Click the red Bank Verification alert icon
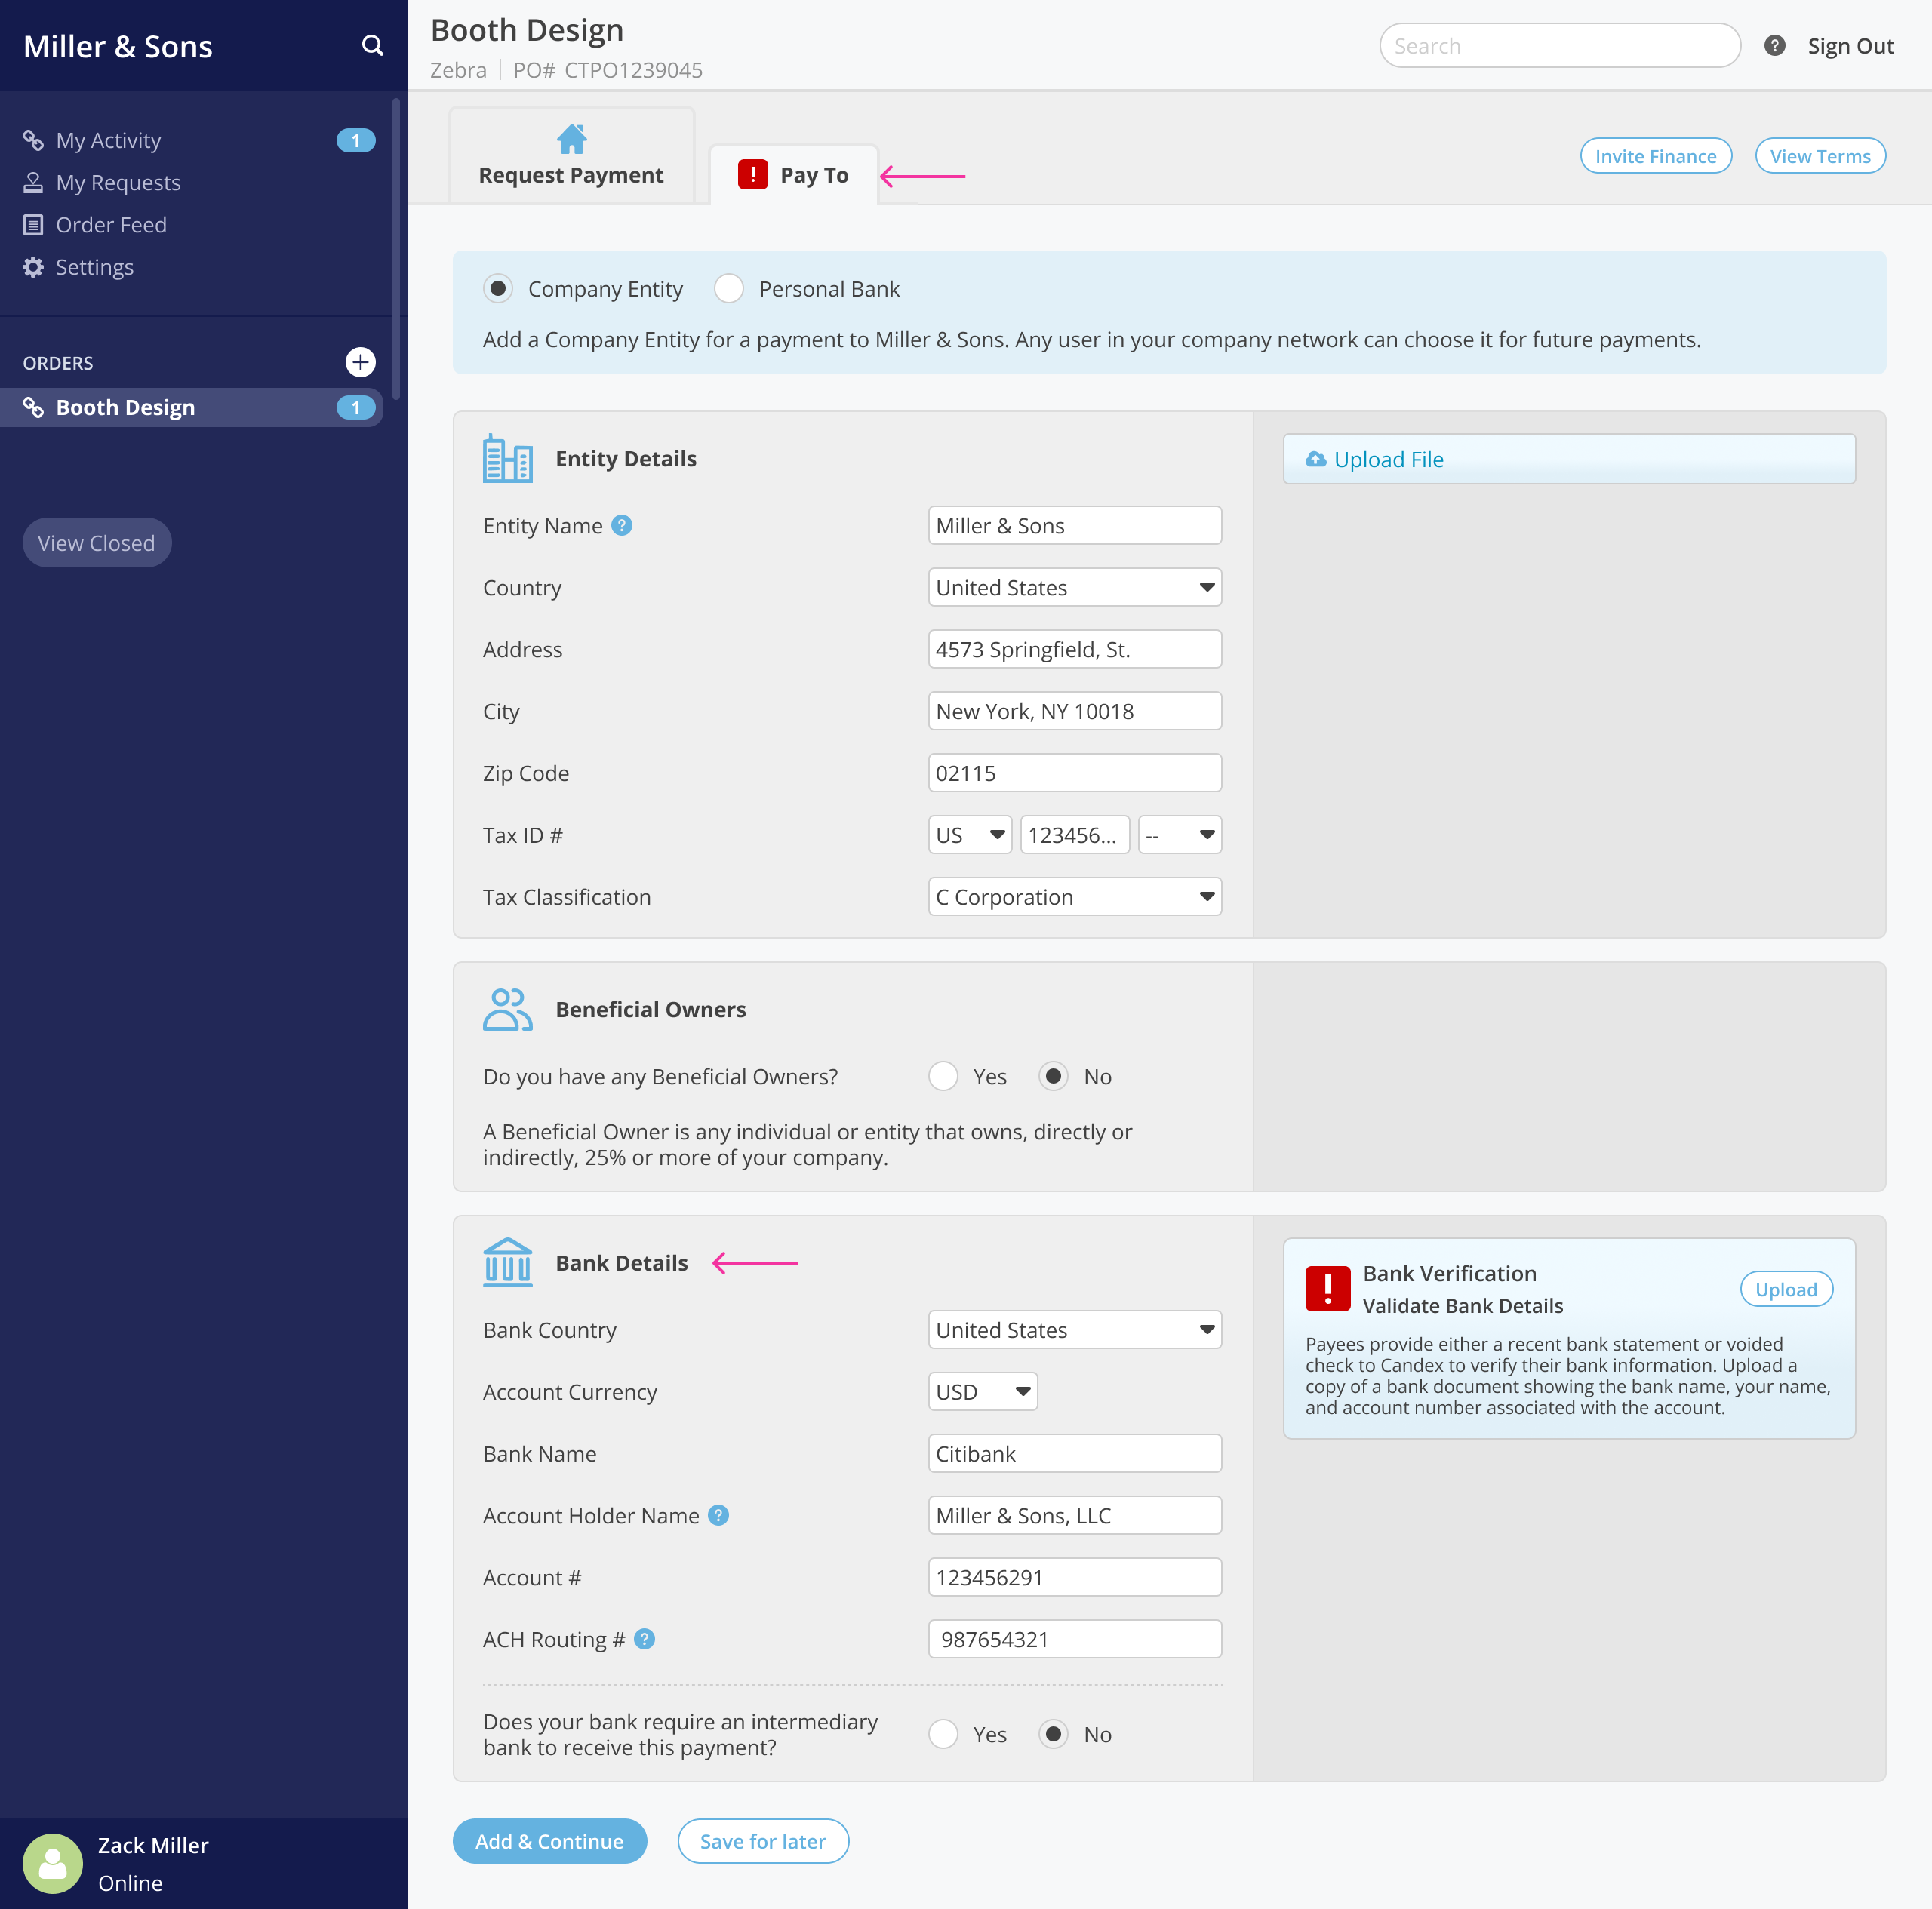Screen dimensions: 1932x1909 point(1327,1288)
